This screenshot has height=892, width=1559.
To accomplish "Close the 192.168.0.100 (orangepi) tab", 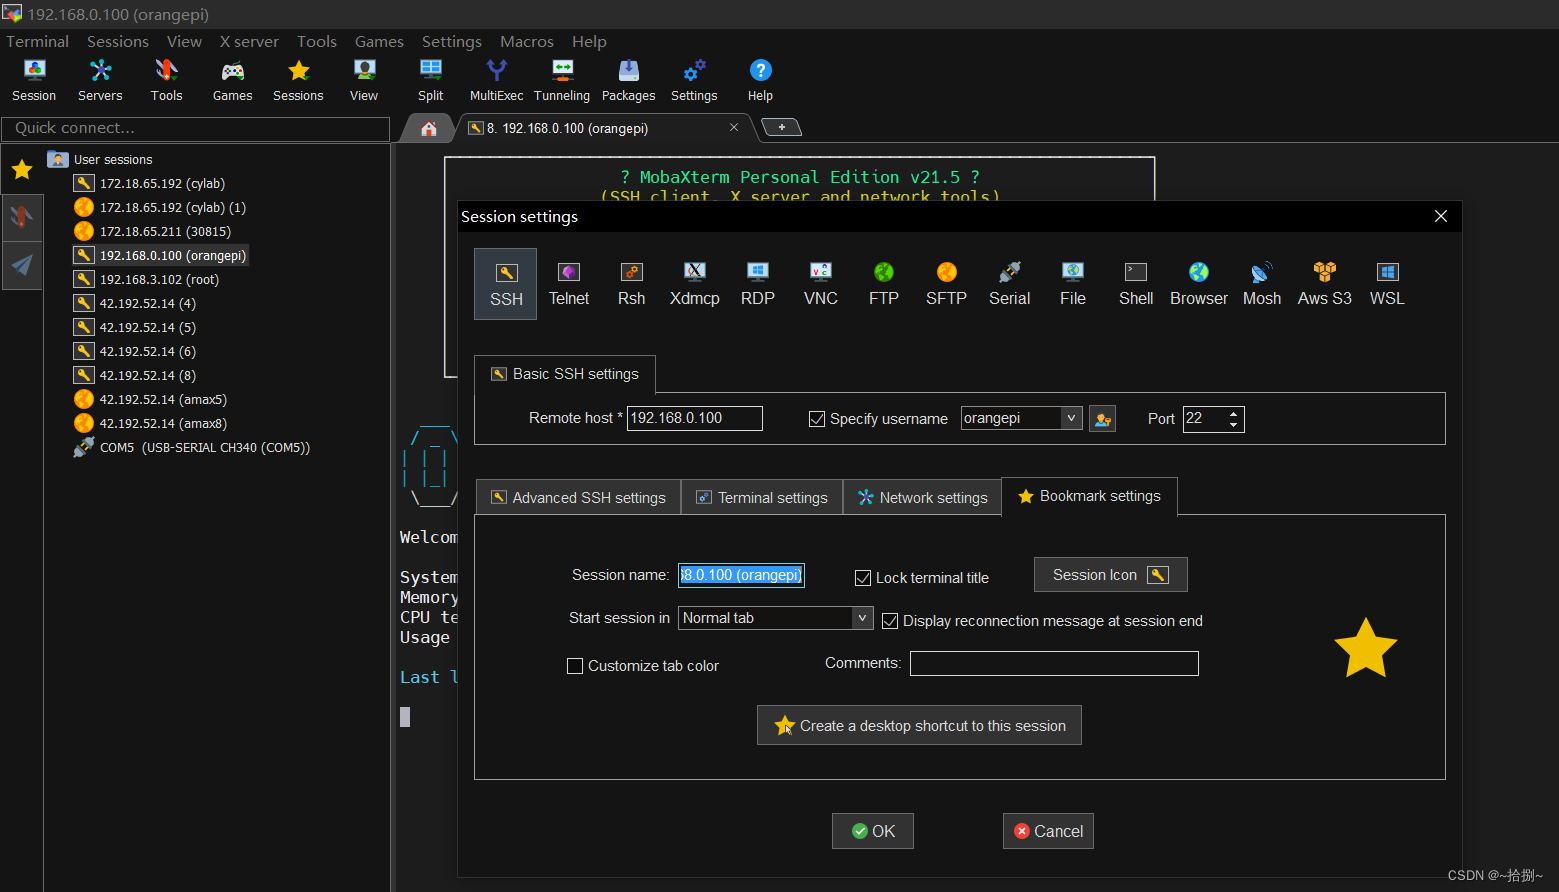I will [x=734, y=127].
